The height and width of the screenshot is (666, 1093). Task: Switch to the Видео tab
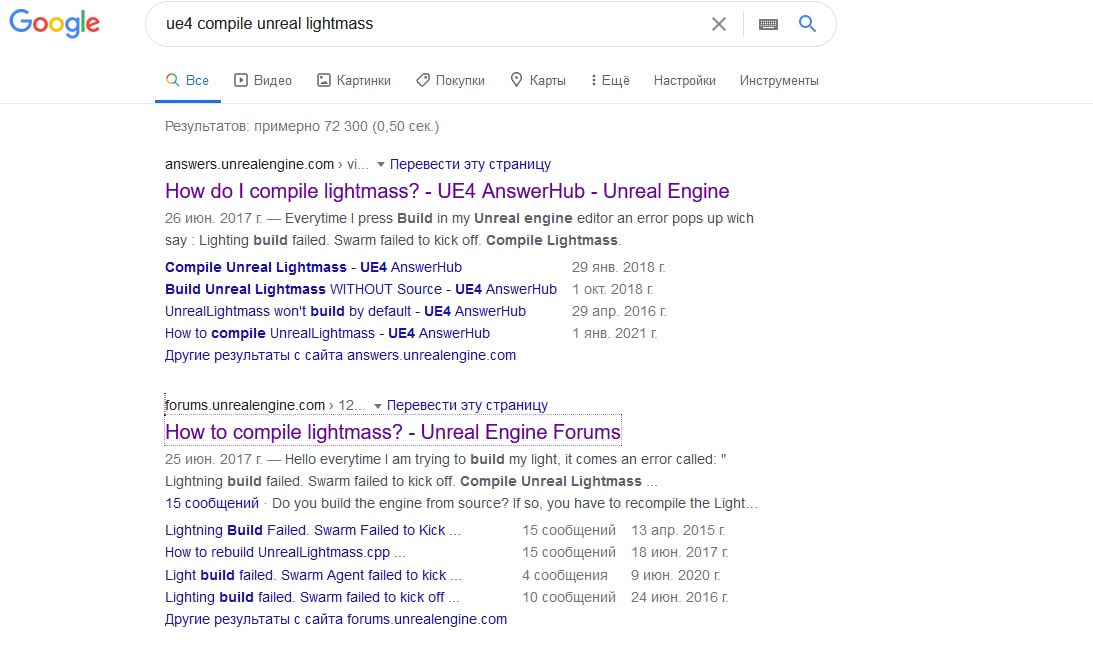(x=263, y=81)
